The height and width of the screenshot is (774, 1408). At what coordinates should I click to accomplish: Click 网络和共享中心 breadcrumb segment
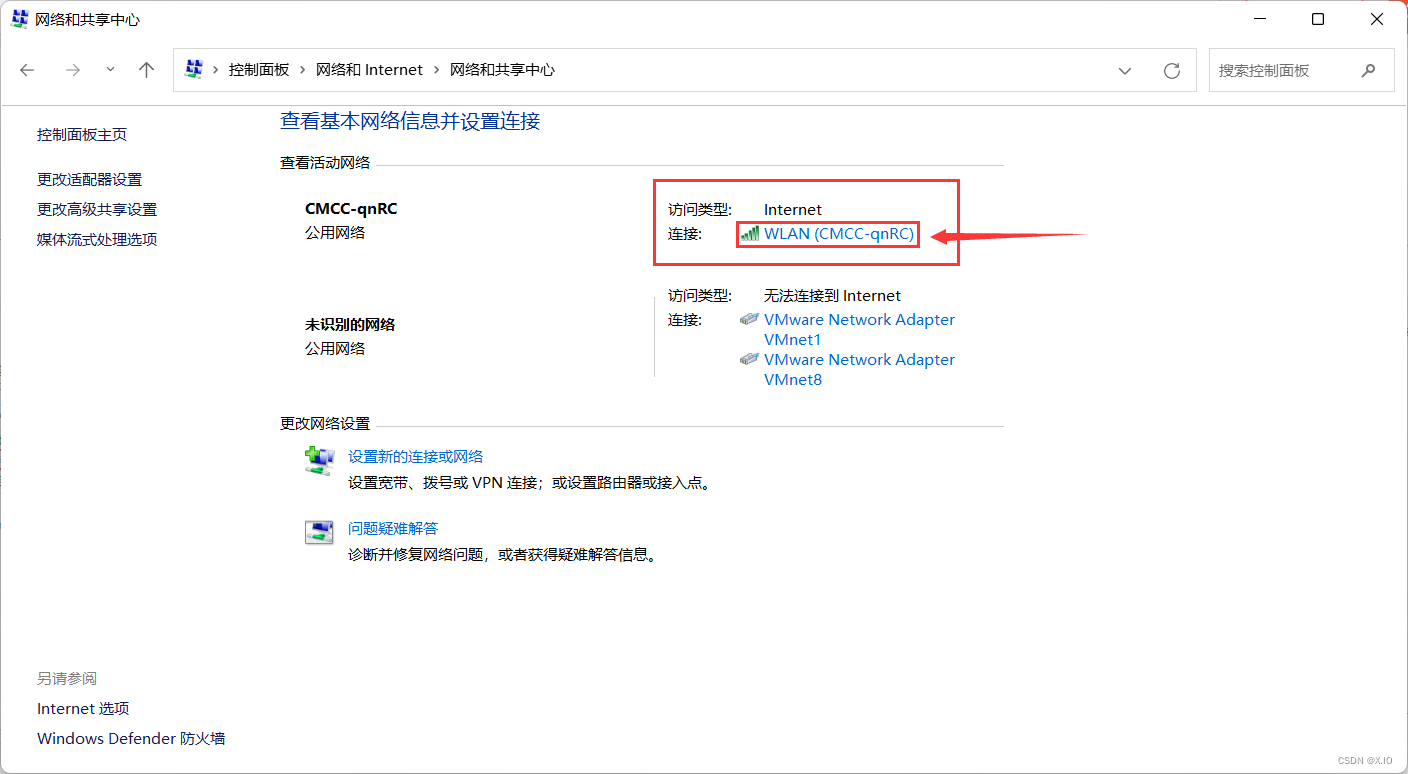[x=502, y=70]
